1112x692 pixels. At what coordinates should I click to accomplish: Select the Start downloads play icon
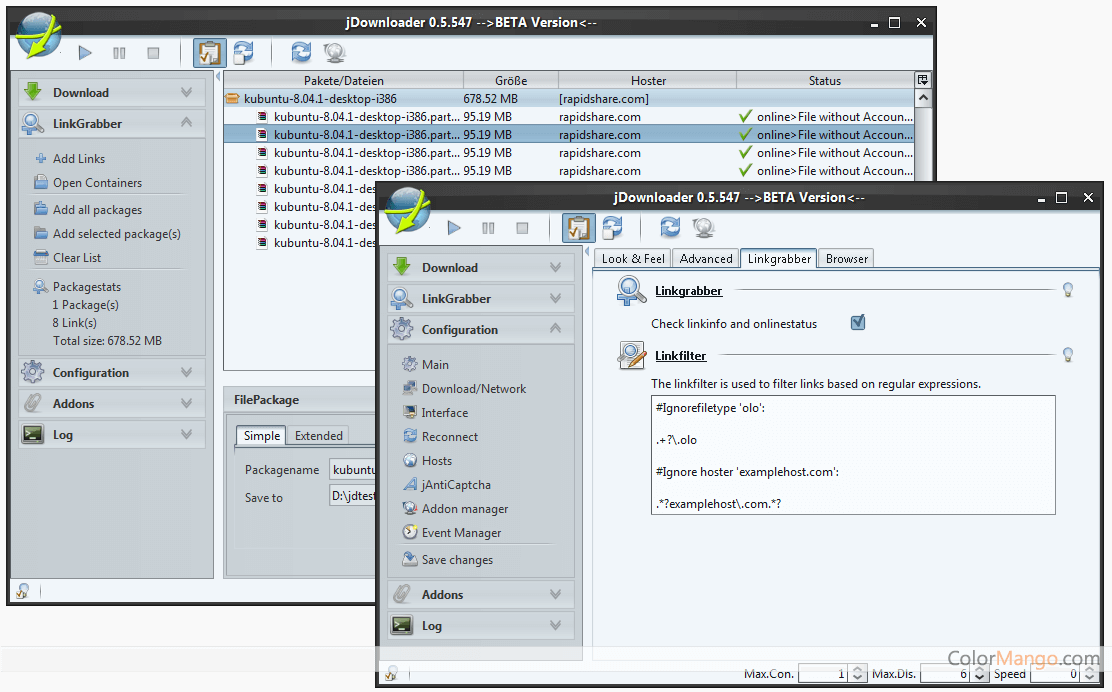(453, 228)
